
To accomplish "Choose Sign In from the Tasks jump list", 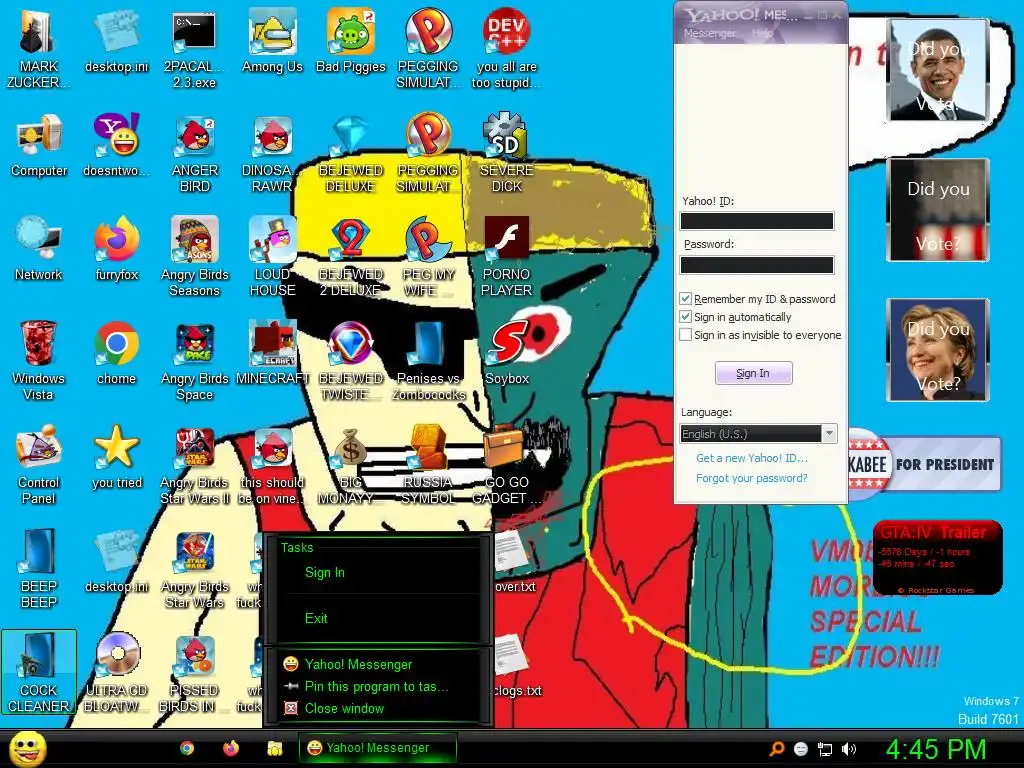I will click(325, 572).
